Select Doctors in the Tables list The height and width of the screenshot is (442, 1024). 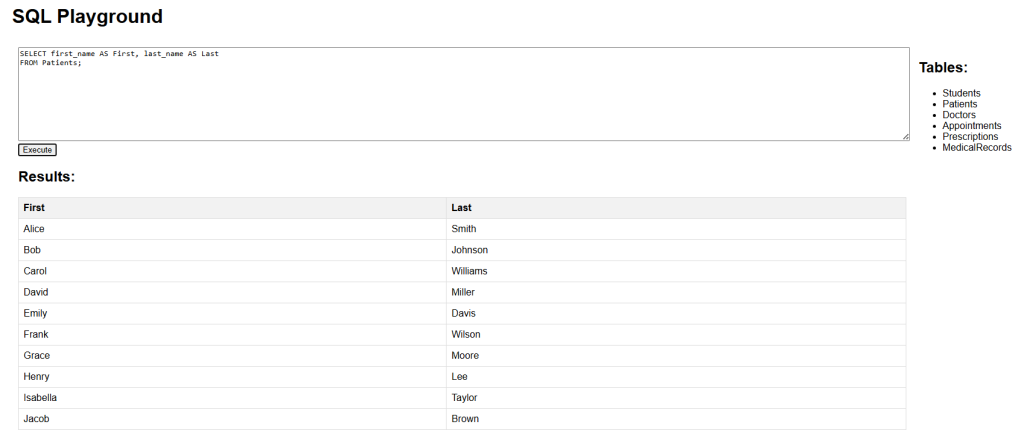pyautogui.click(x=959, y=115)
